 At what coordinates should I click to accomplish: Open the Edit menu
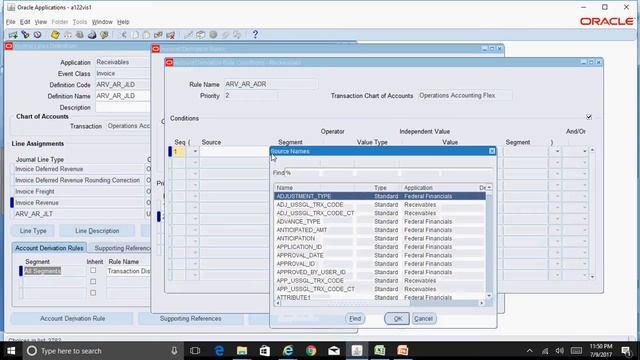click(25, 22)
